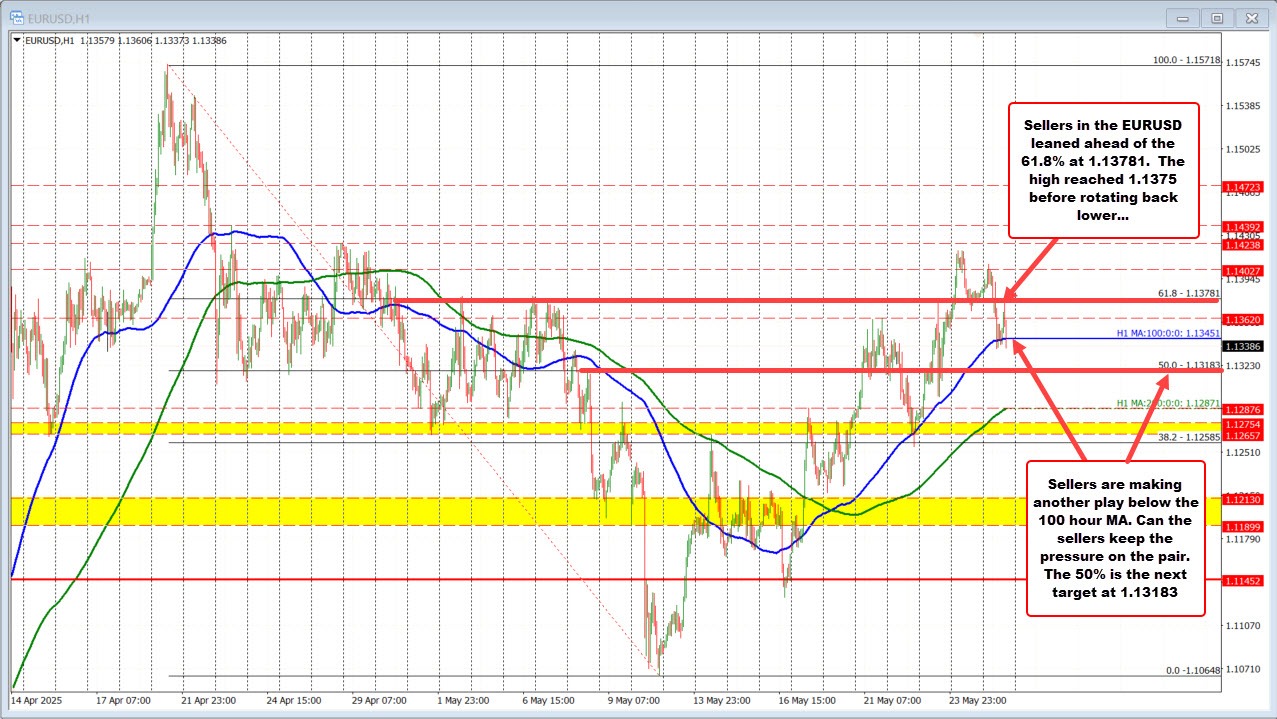This screenshot has width=1277, height=719.
Task: Select the 61.8 Fibonacci label at 1.13781
Action: 1191,294
